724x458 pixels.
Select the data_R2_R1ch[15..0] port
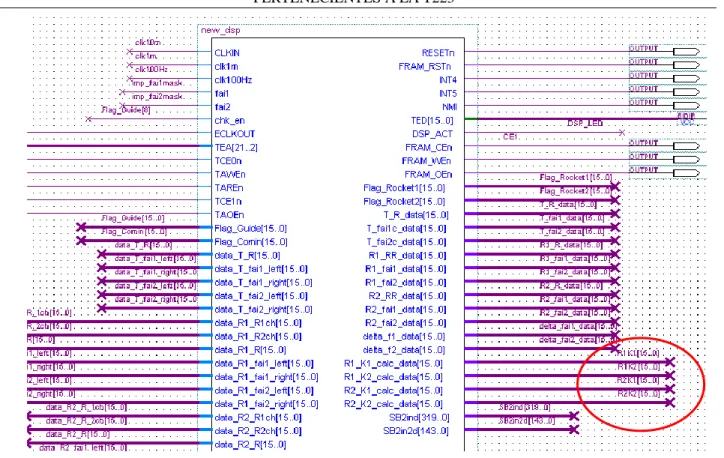258,418
